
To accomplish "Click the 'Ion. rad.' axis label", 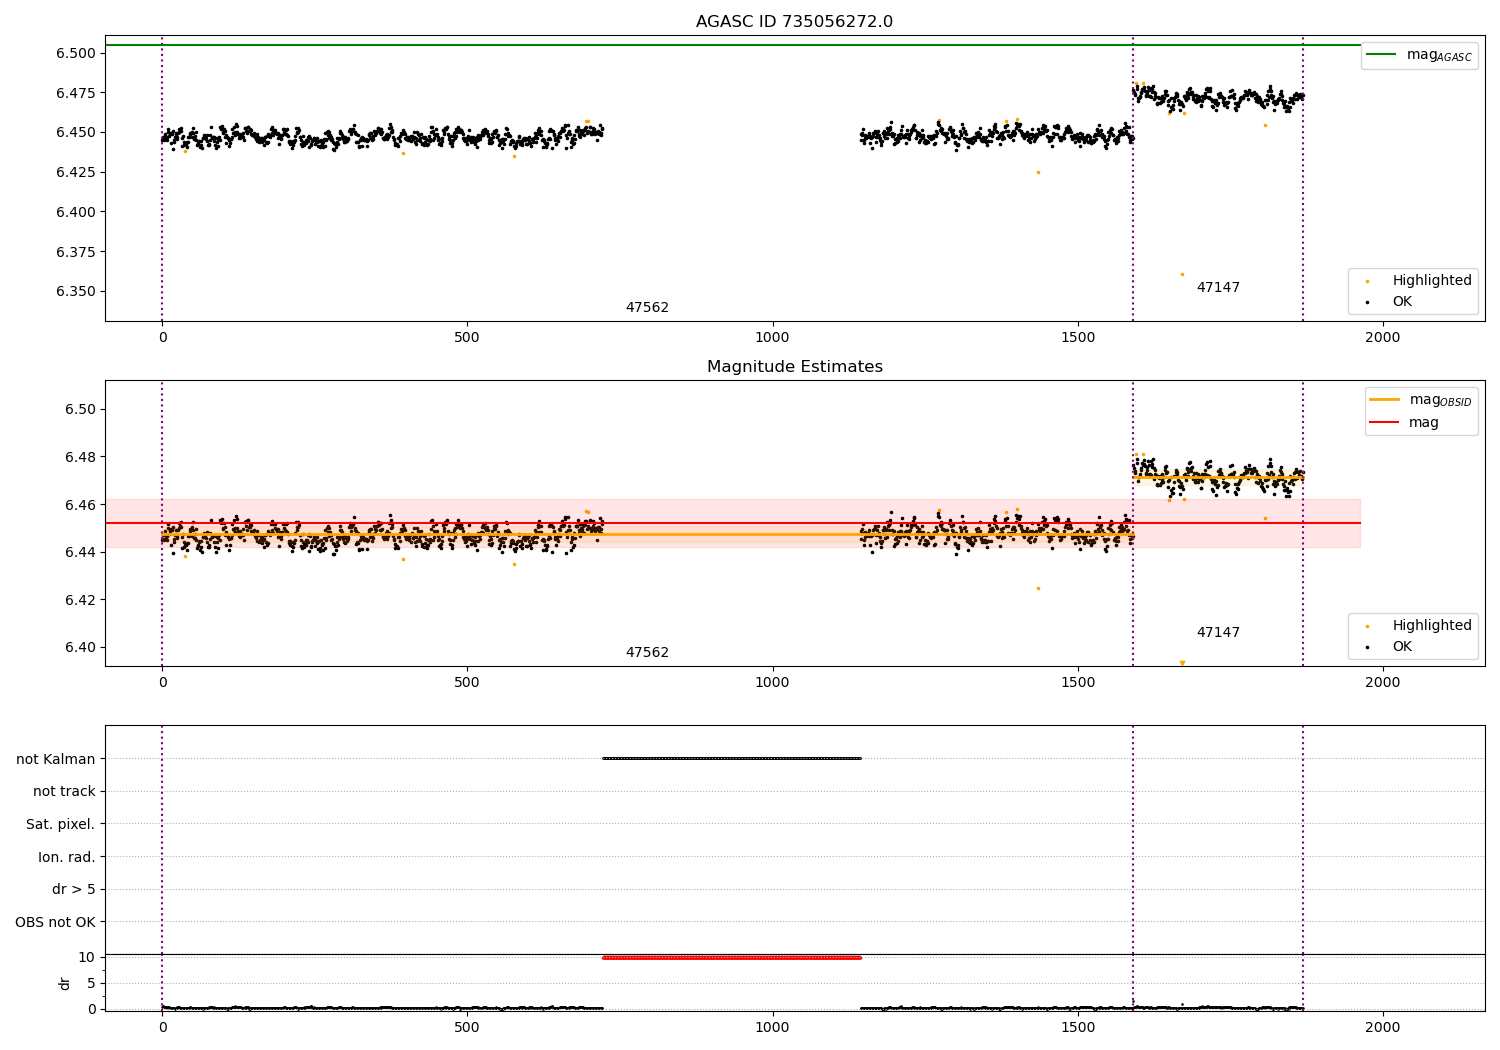I will point(67,857).
